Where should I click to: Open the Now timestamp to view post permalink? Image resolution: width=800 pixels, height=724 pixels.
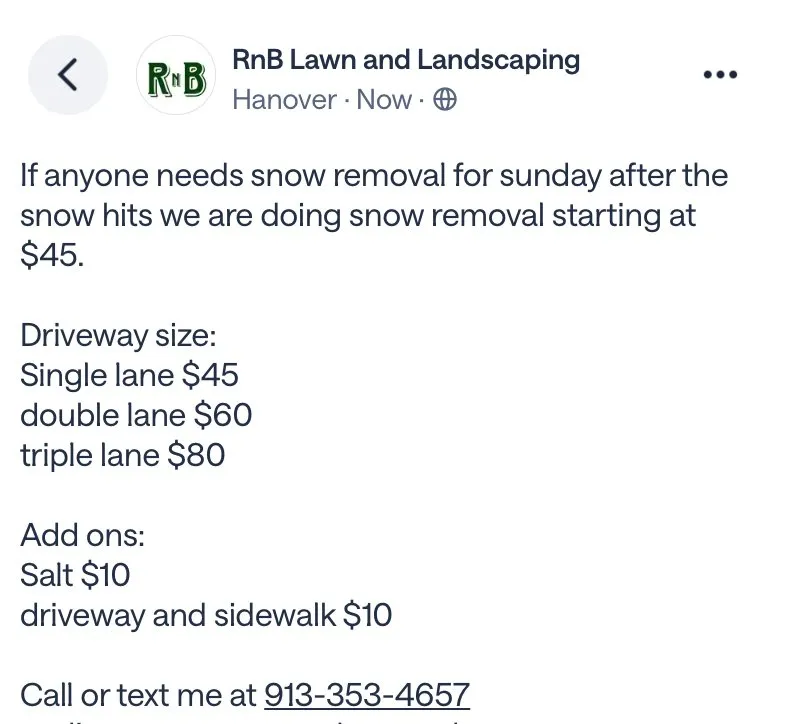click(x=385, y=100)
